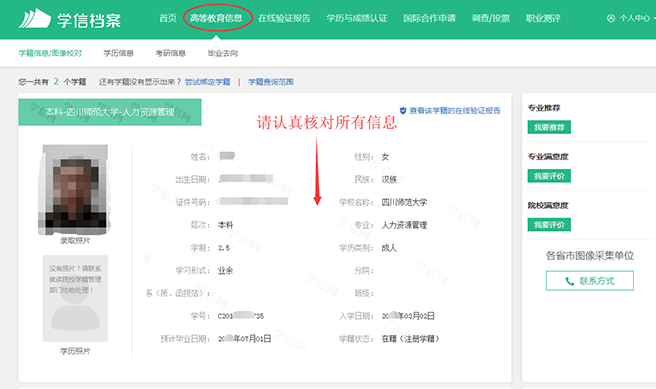The height and width of the screenshot is (389, 656).
Task: Click the 学制 value 2.5
Action: point(224,248)
